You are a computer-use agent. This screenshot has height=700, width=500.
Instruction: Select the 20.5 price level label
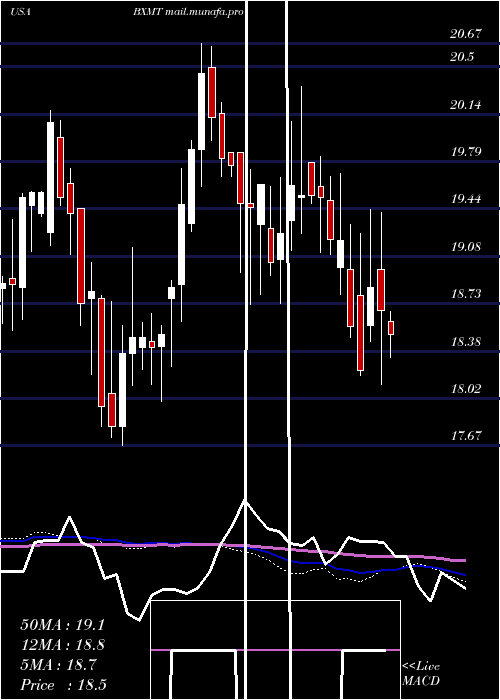coord(462,57)
